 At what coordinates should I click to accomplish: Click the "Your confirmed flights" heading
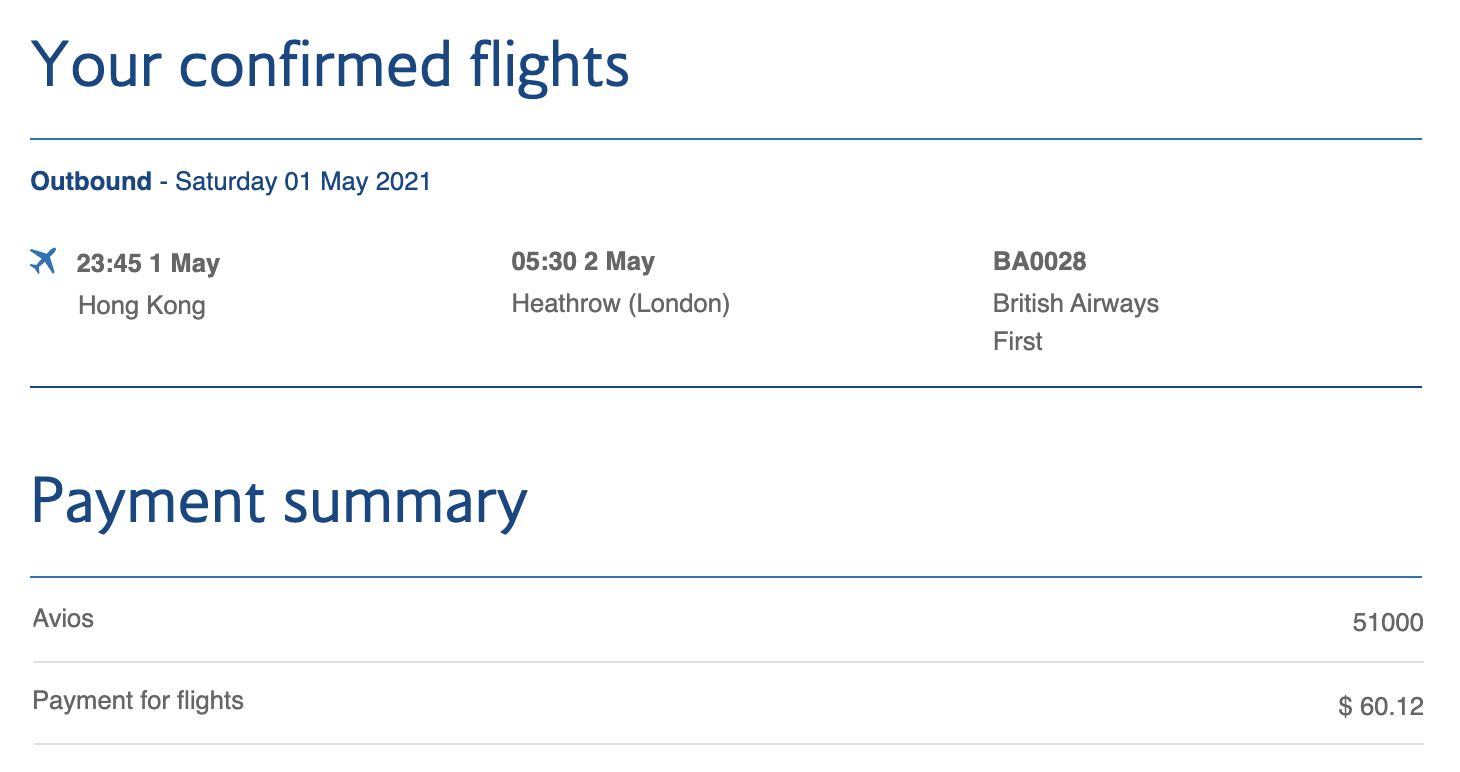tap(331, 64)
